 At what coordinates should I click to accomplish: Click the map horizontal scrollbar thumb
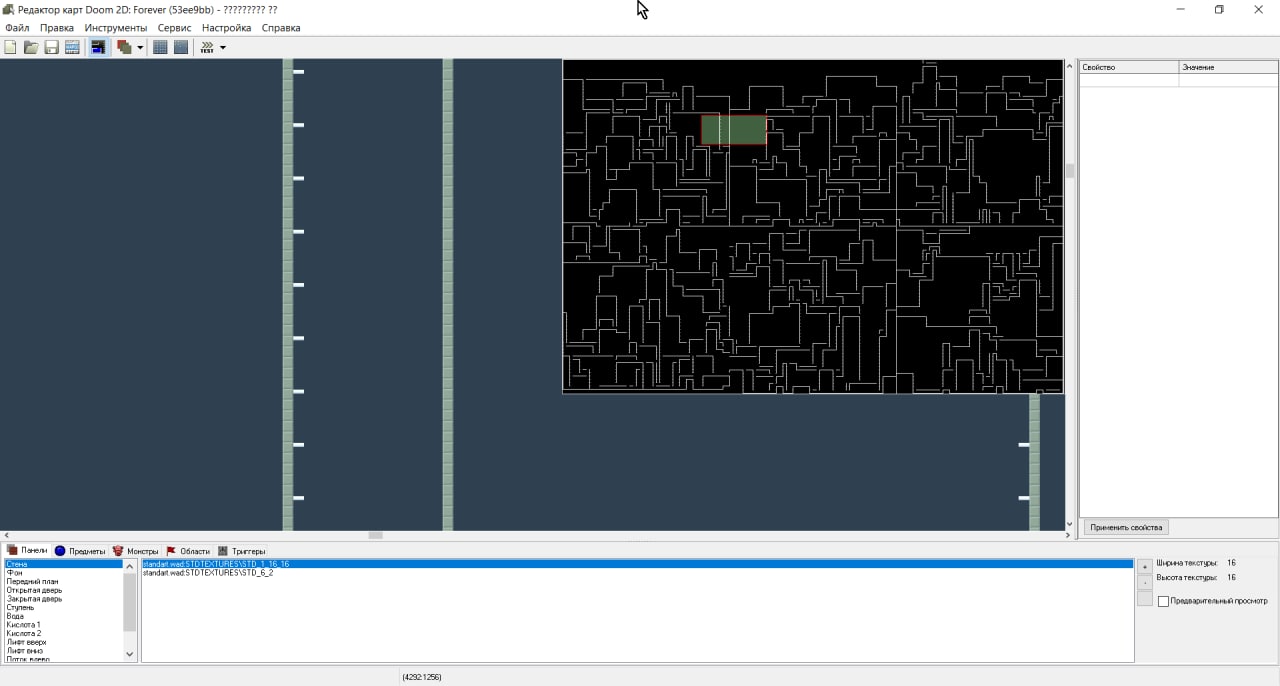point(375,535)
